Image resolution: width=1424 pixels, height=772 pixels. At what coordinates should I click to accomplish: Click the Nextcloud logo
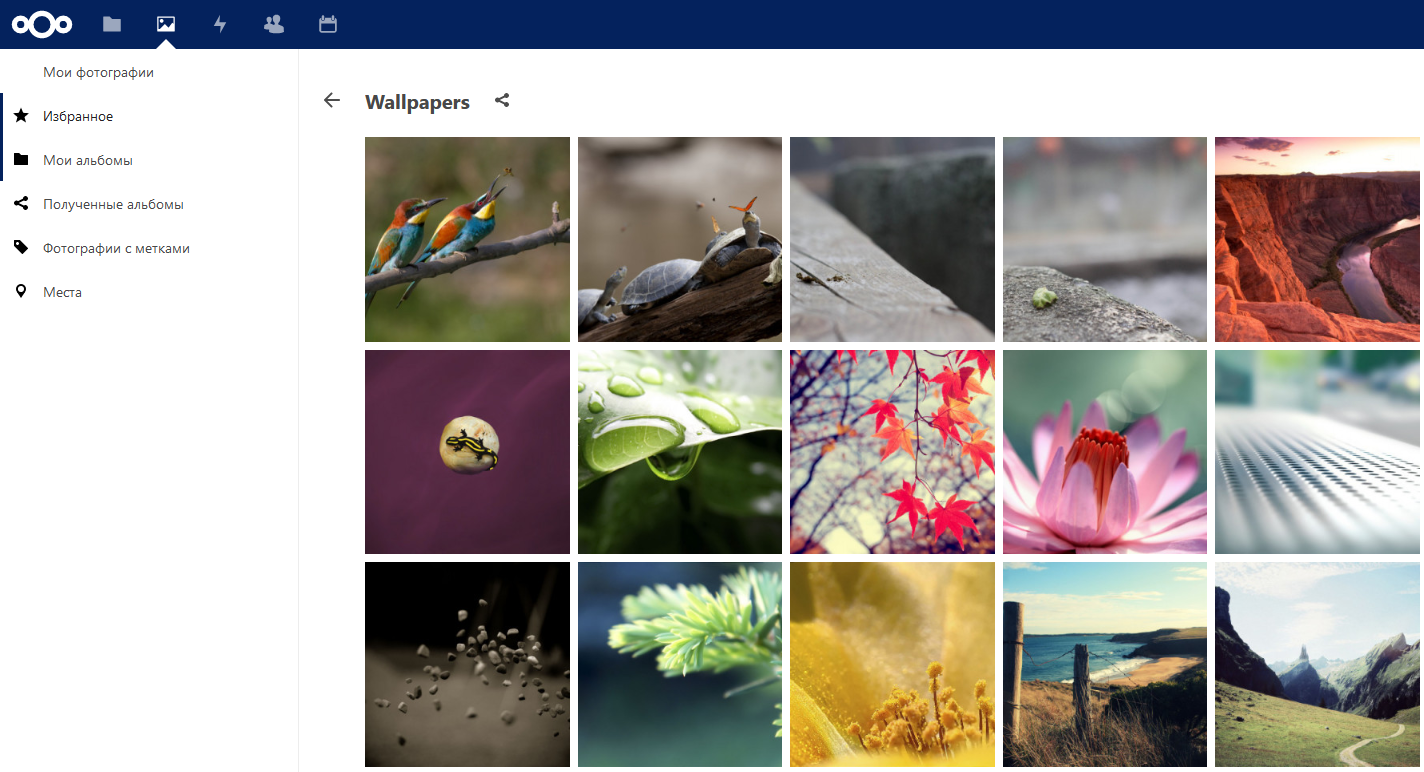[42, 24]
